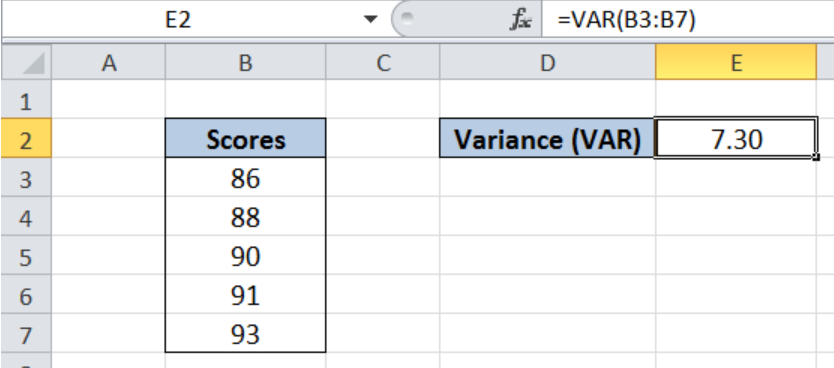Select column C header

point(383,63)
